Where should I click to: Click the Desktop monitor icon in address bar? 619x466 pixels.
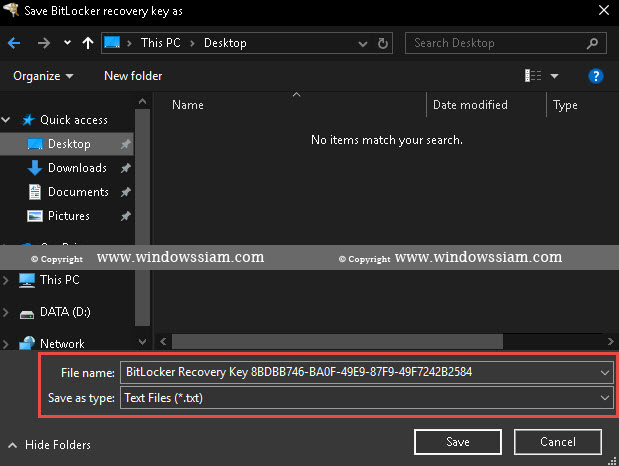click(x=112, y=42)
